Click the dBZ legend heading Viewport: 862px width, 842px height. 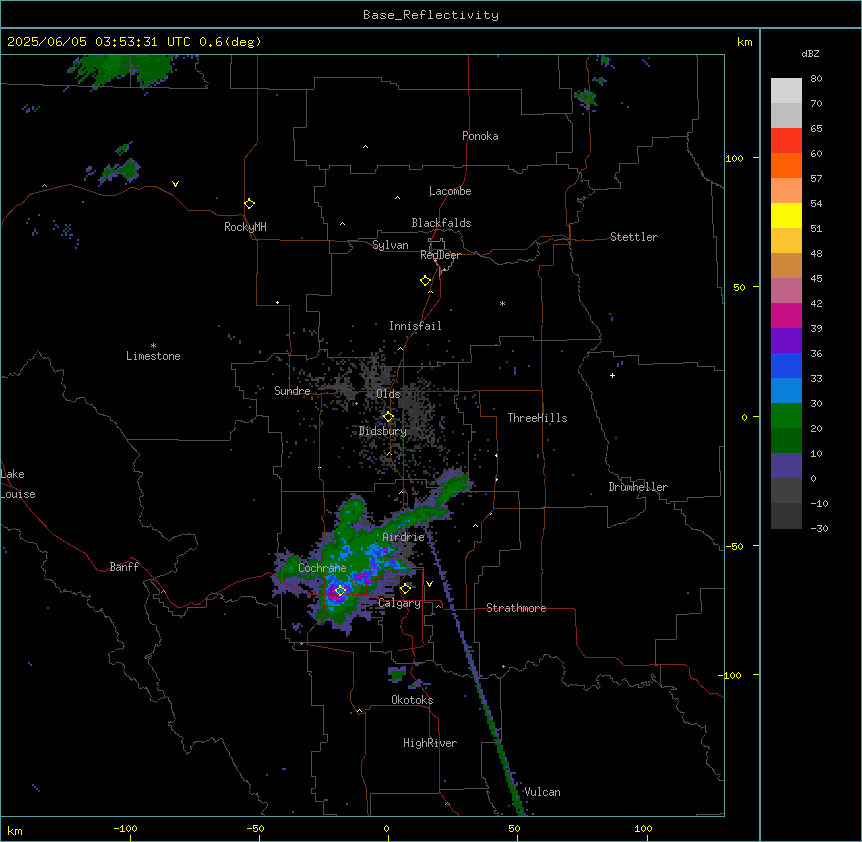coord(810,53)
